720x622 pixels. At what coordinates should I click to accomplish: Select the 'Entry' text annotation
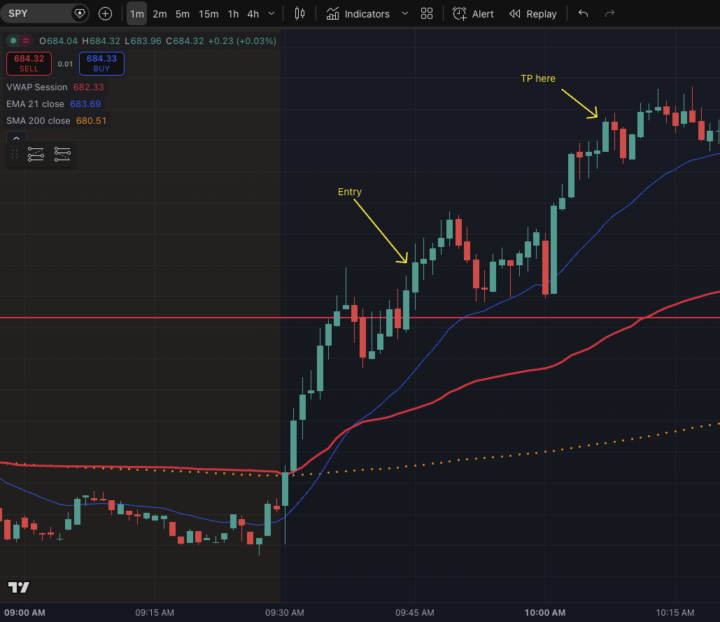[349, 192]
